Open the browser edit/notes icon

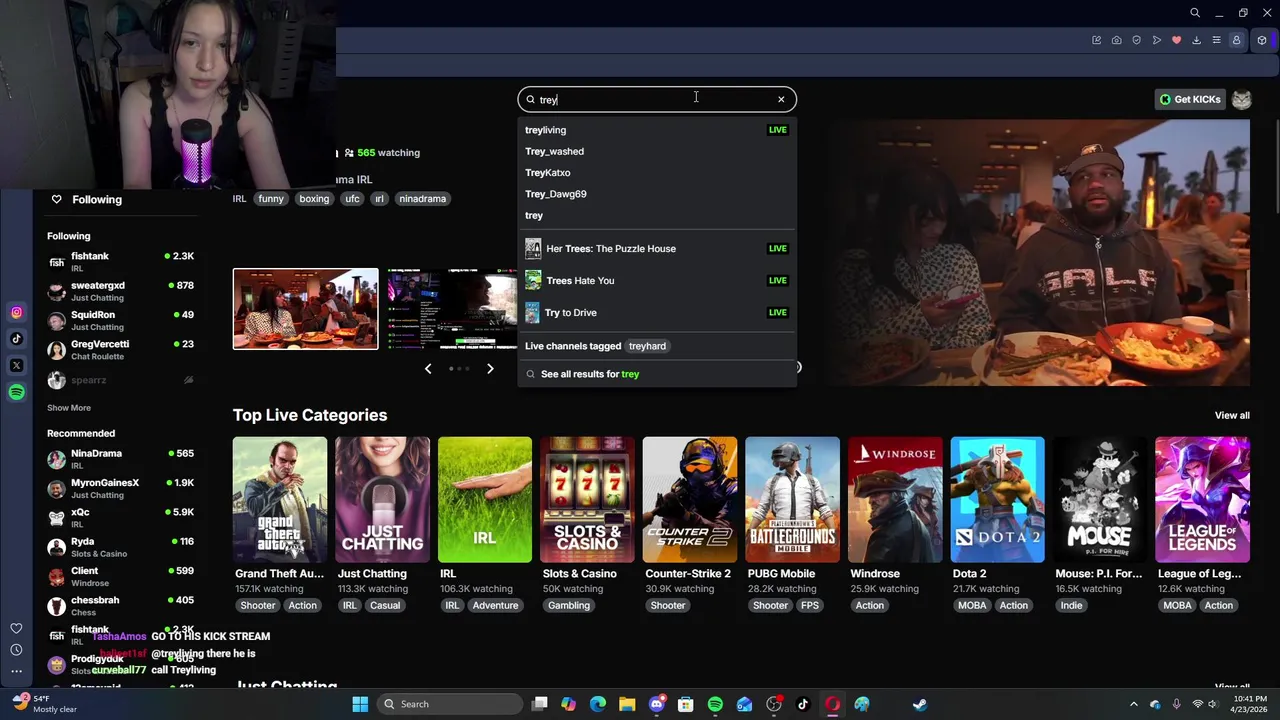(1096, 40)
